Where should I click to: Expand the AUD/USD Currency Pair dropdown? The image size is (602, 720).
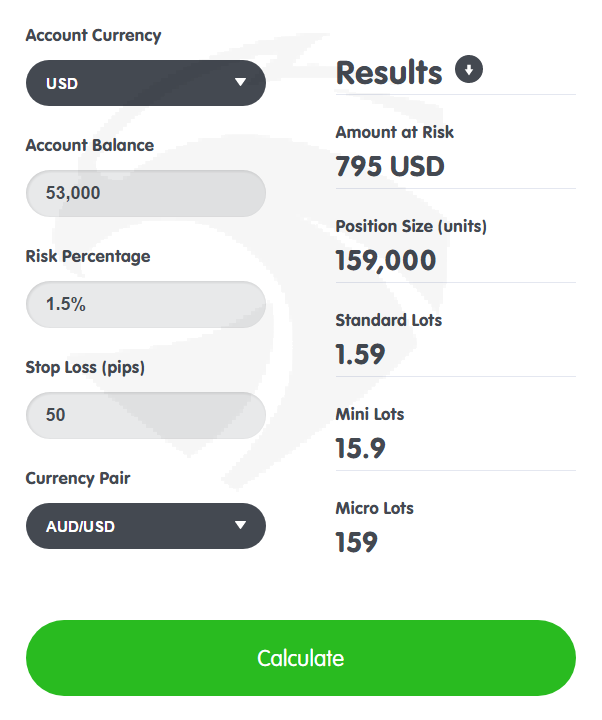pos(146,526)
